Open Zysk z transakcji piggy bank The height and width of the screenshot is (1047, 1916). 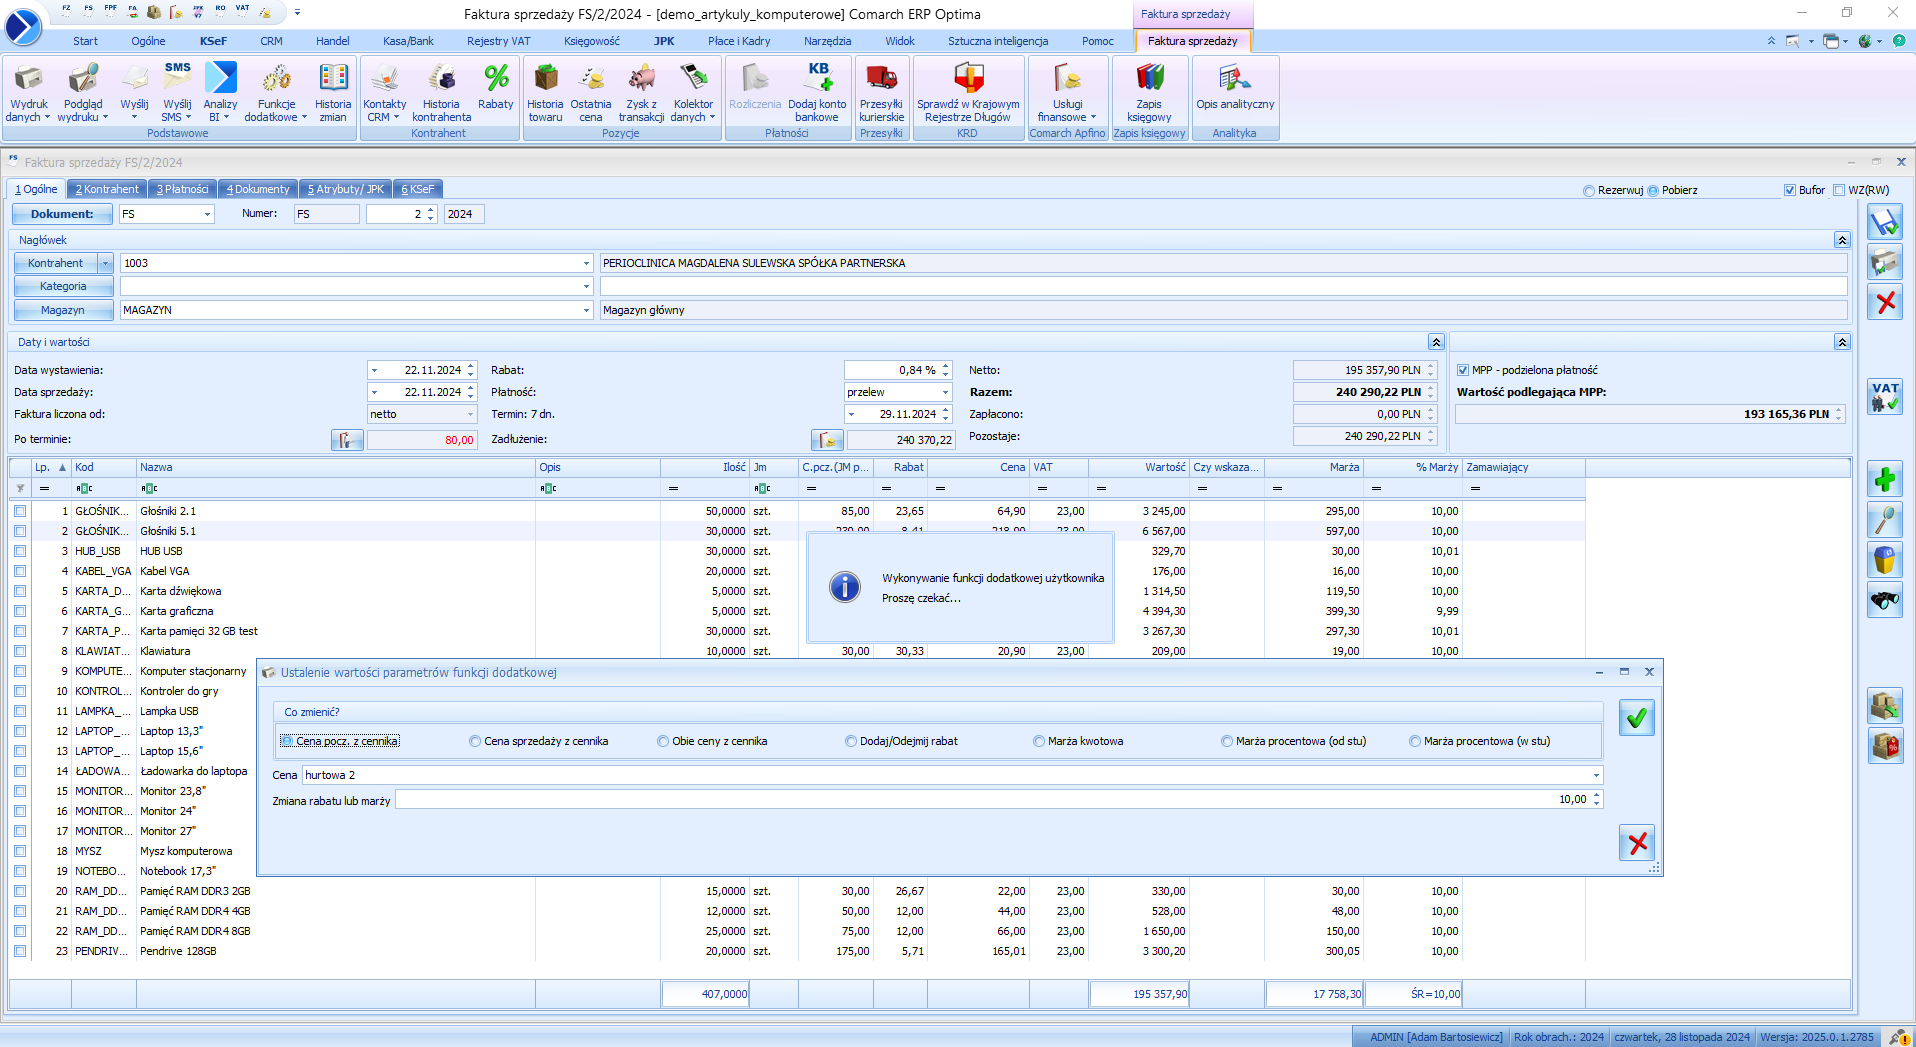641,92
